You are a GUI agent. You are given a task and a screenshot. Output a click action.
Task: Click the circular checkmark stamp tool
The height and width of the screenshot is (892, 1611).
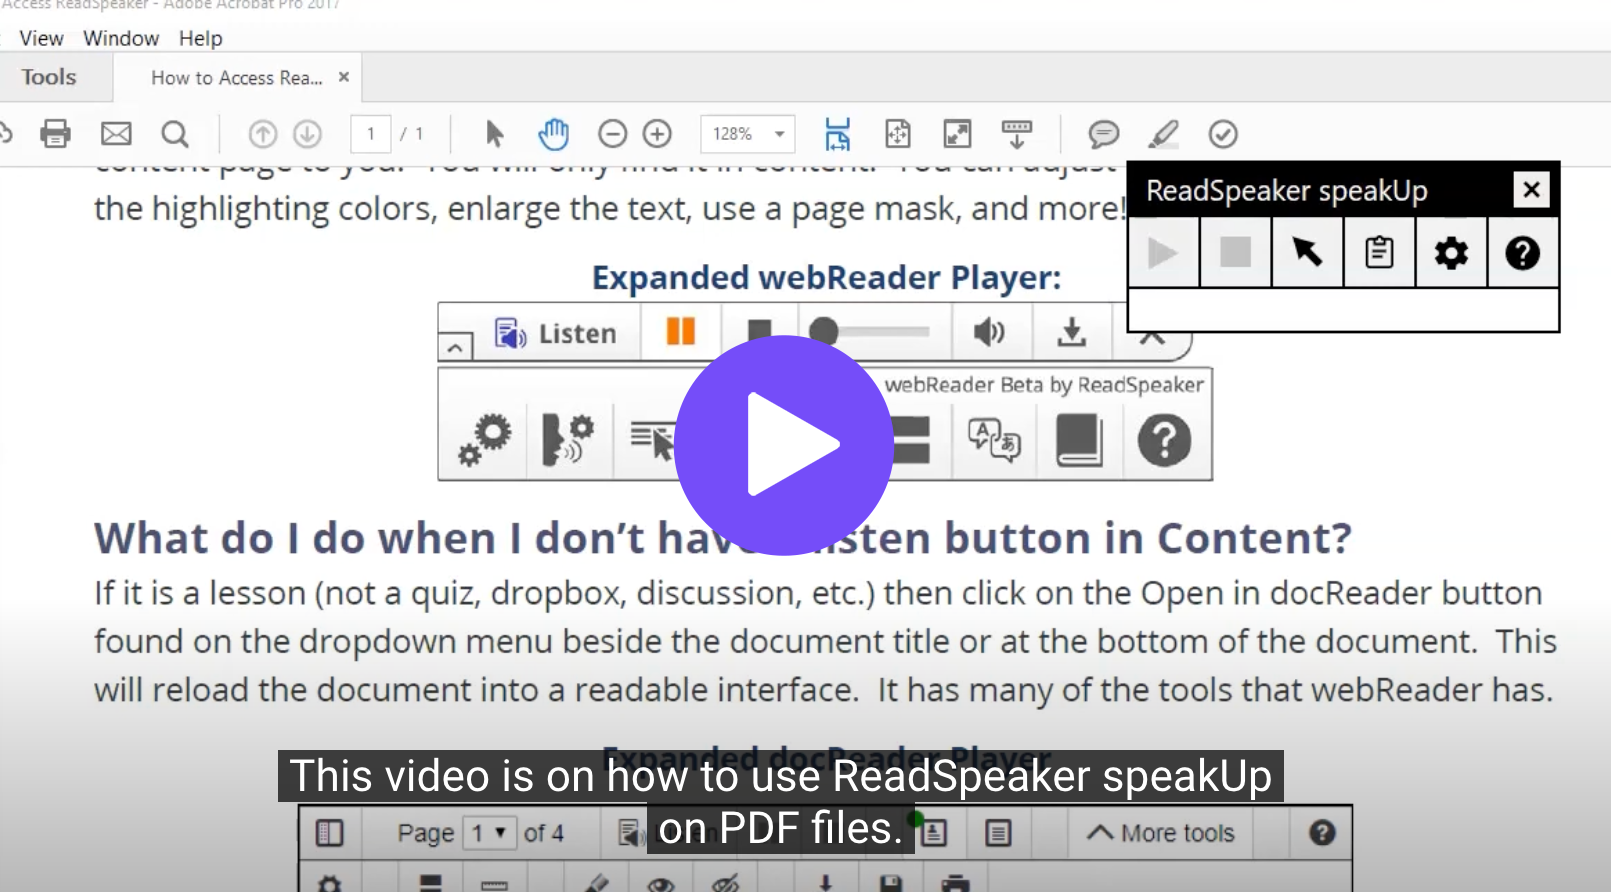tap(1223, 133)
